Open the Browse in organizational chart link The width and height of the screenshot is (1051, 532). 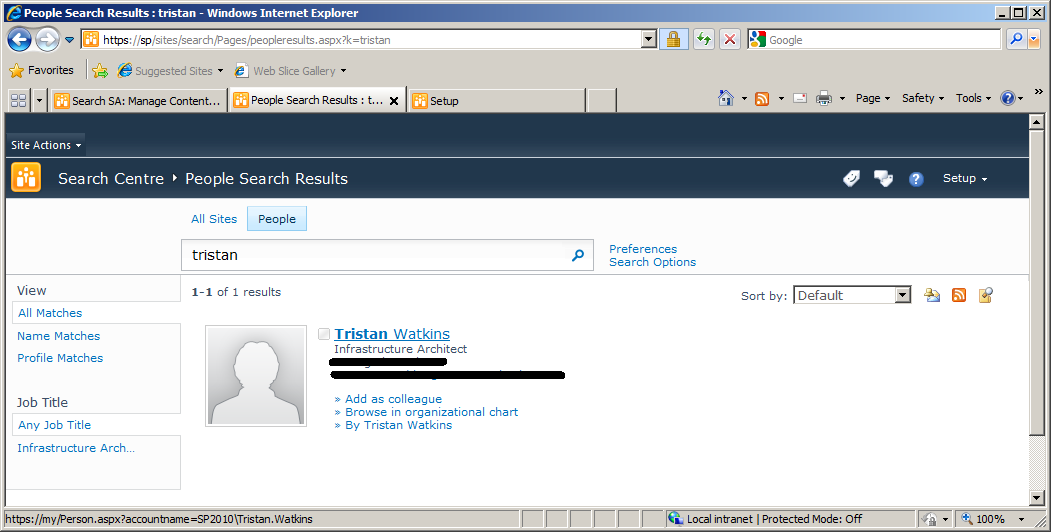[431, 412]
